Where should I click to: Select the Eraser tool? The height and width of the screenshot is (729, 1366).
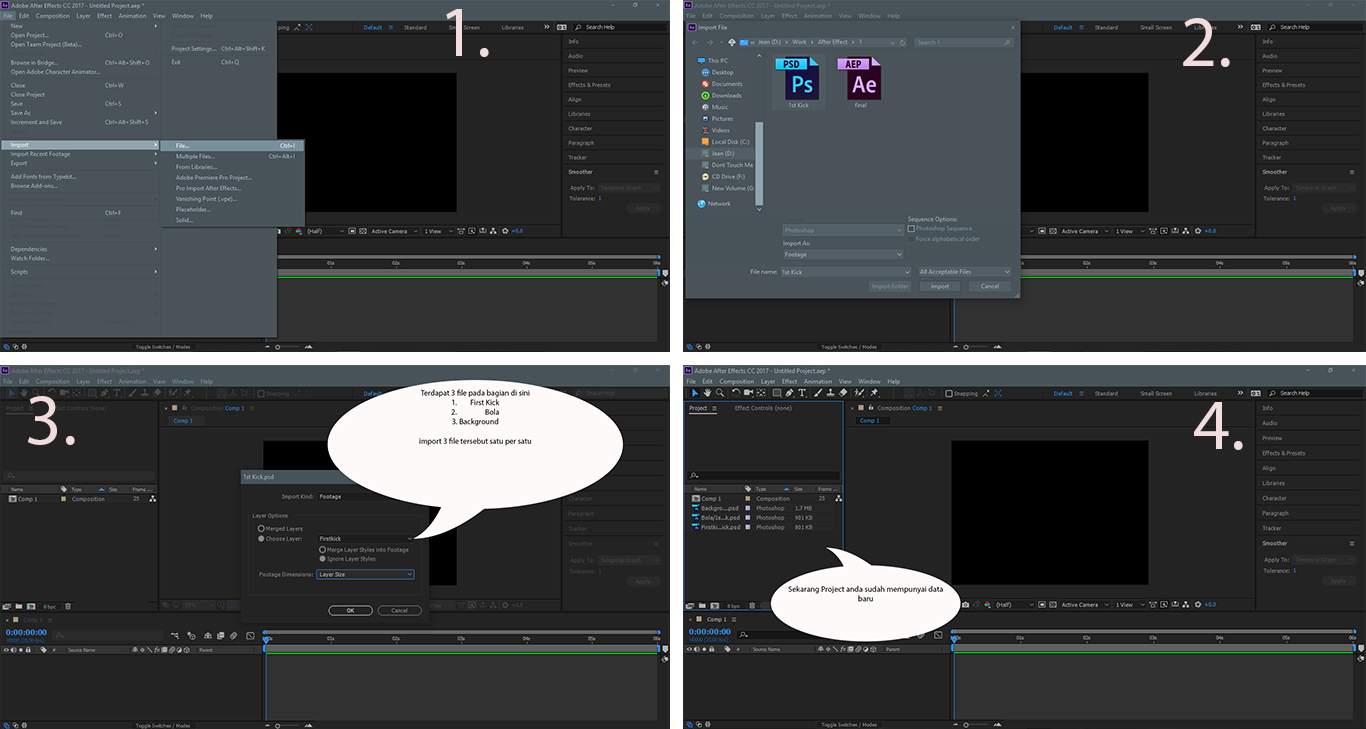pyautogui.click(x=844, y=393)
